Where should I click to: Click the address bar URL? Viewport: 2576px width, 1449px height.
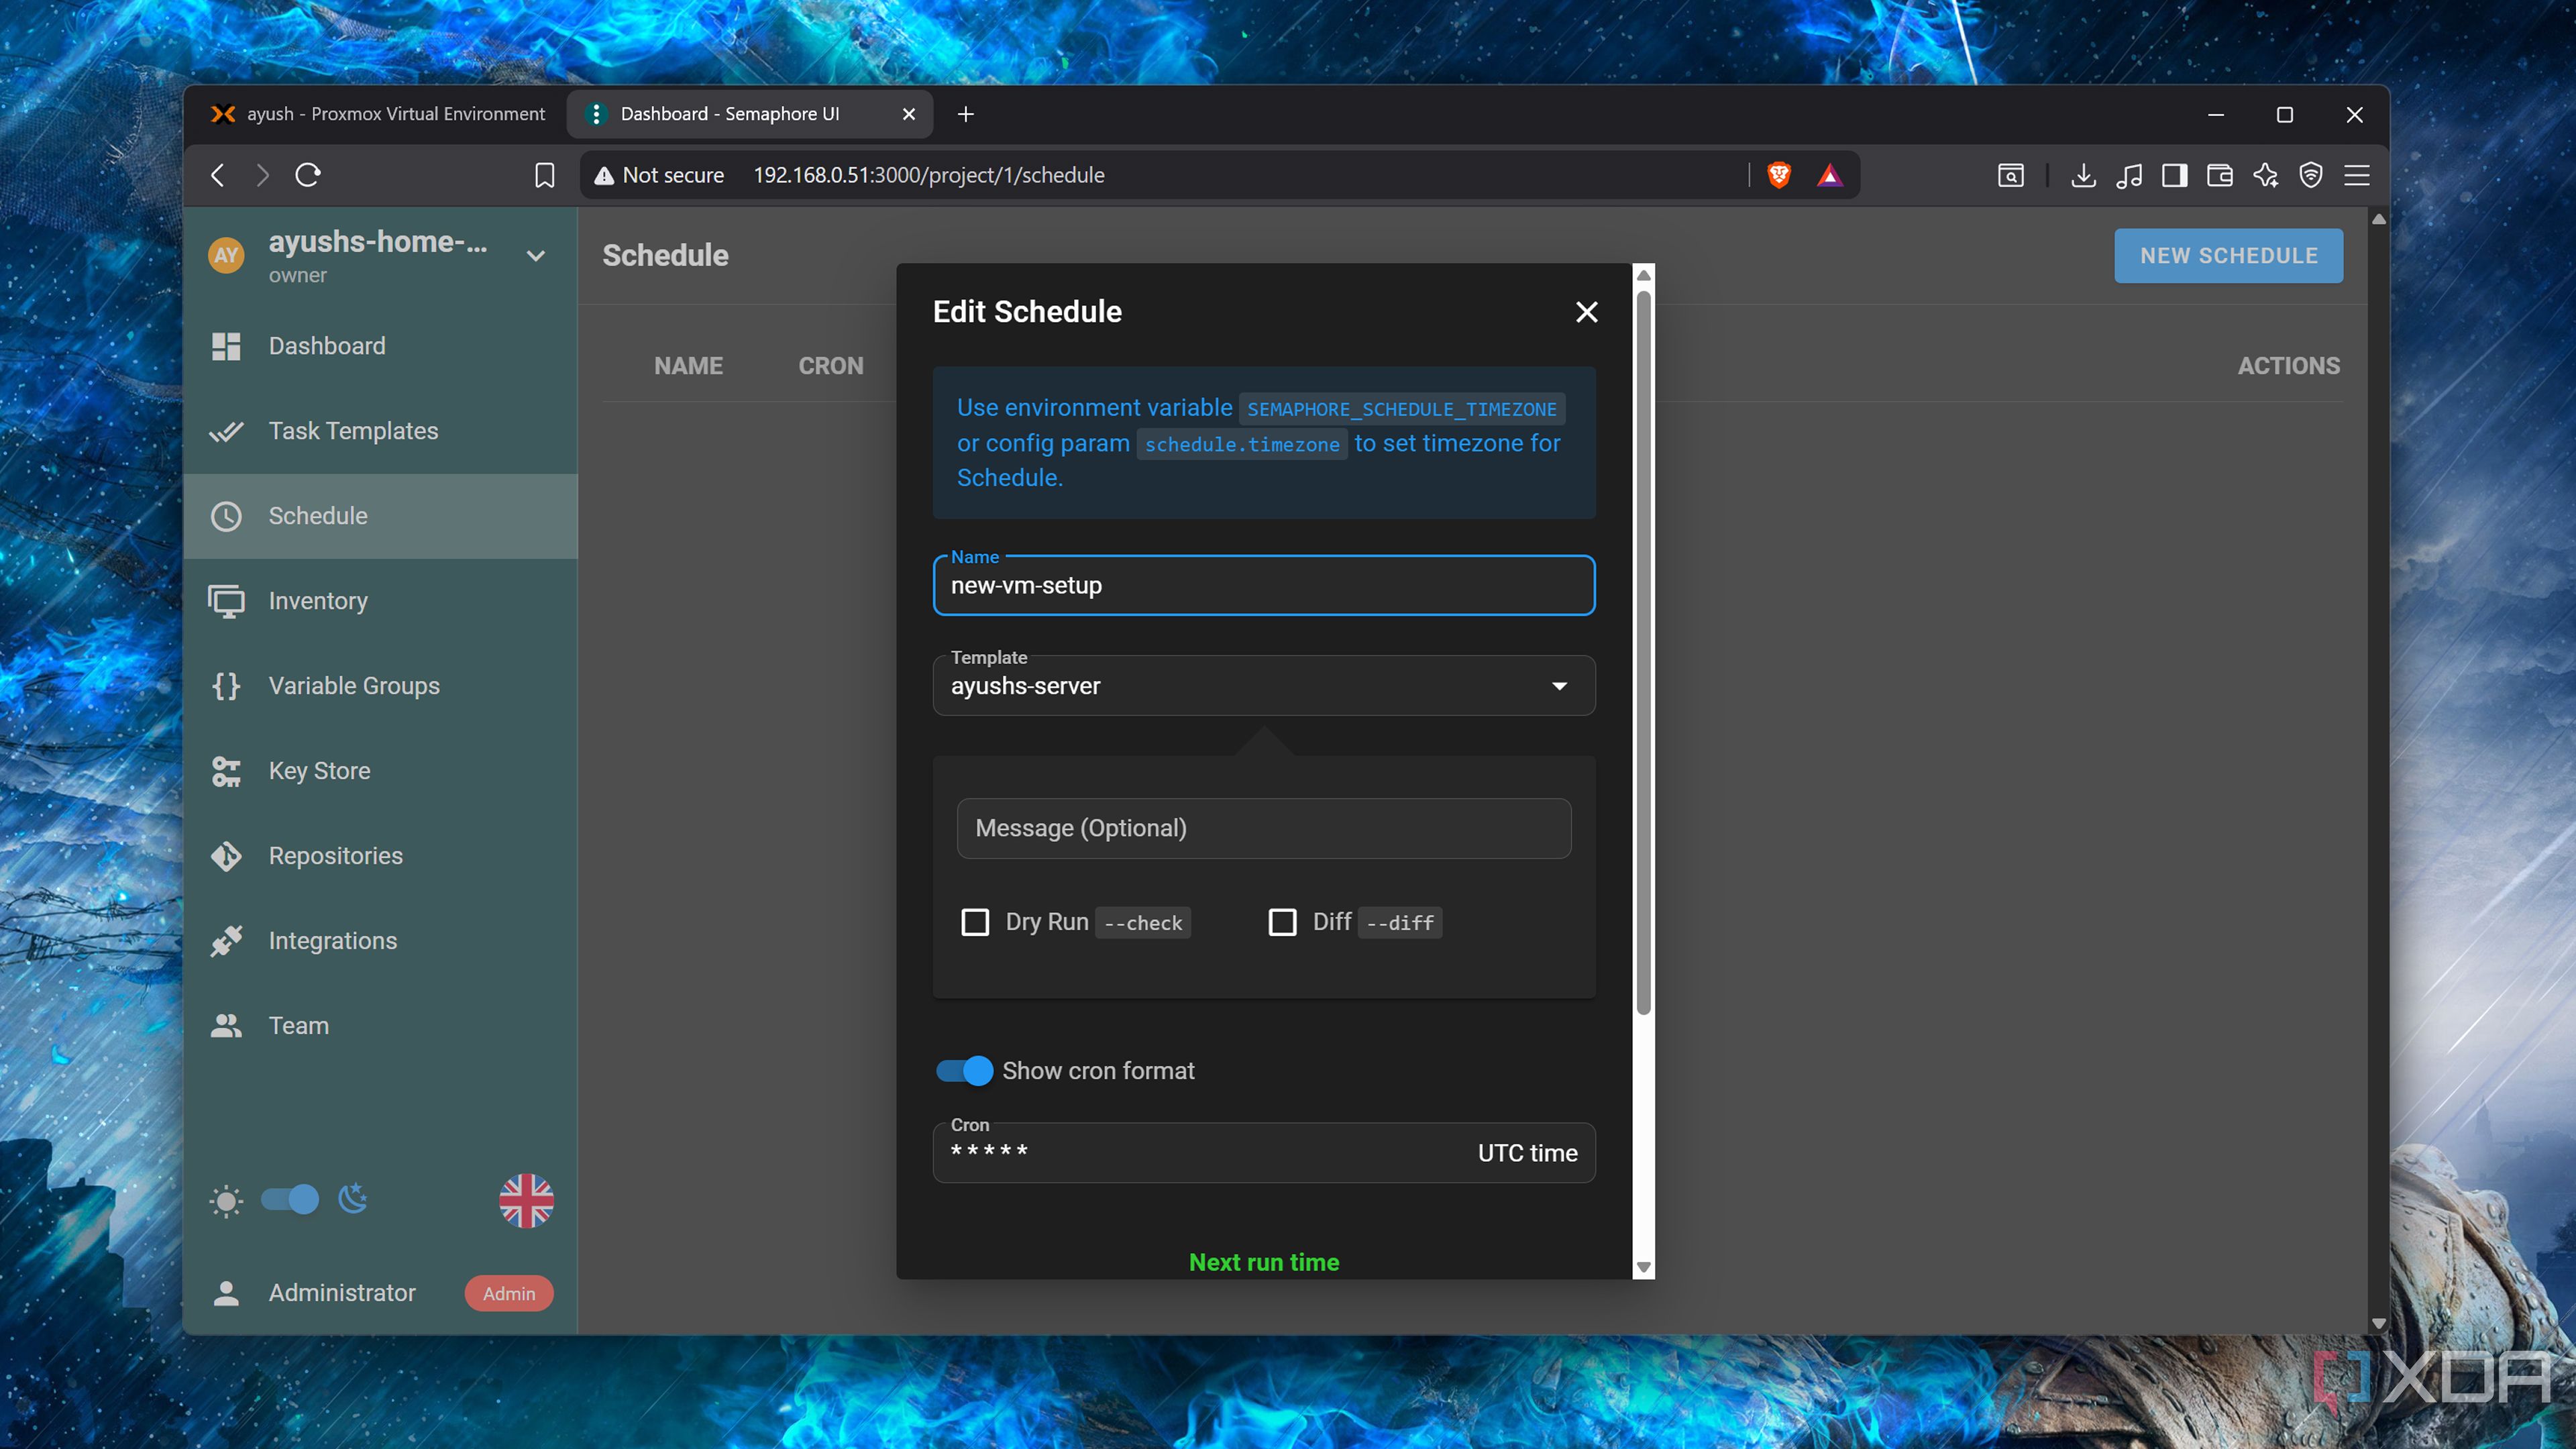[x=929, y=175]
